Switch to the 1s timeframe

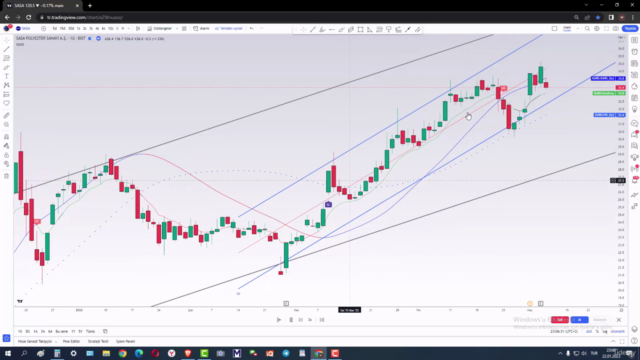79,29
